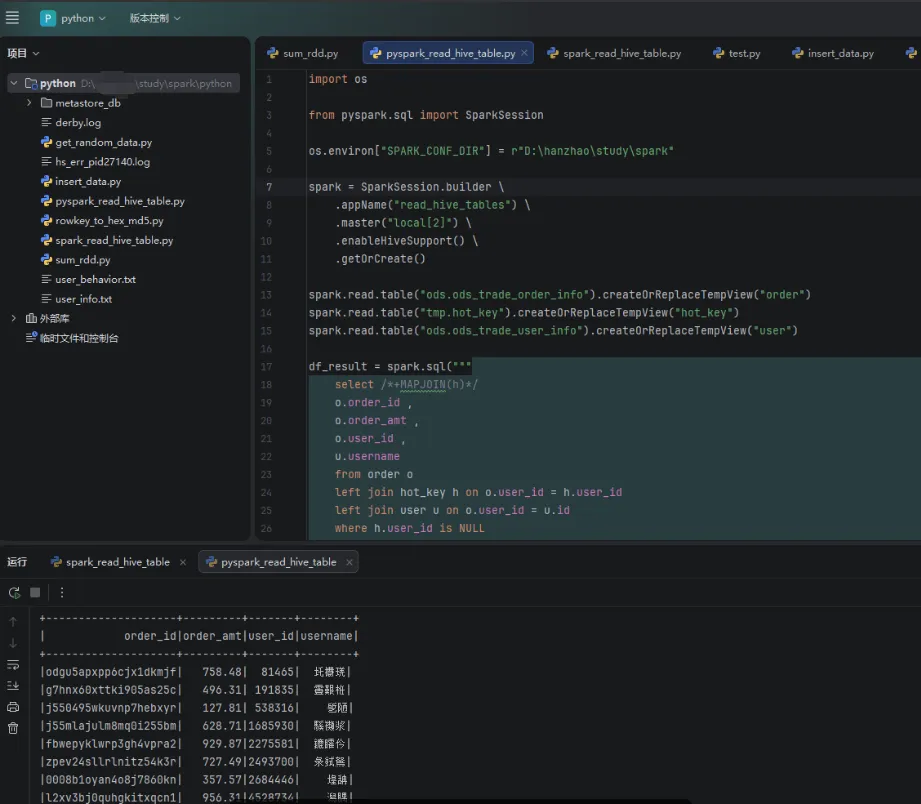
Task: Click the 运行 tool window label
Action: pos(17,562)
